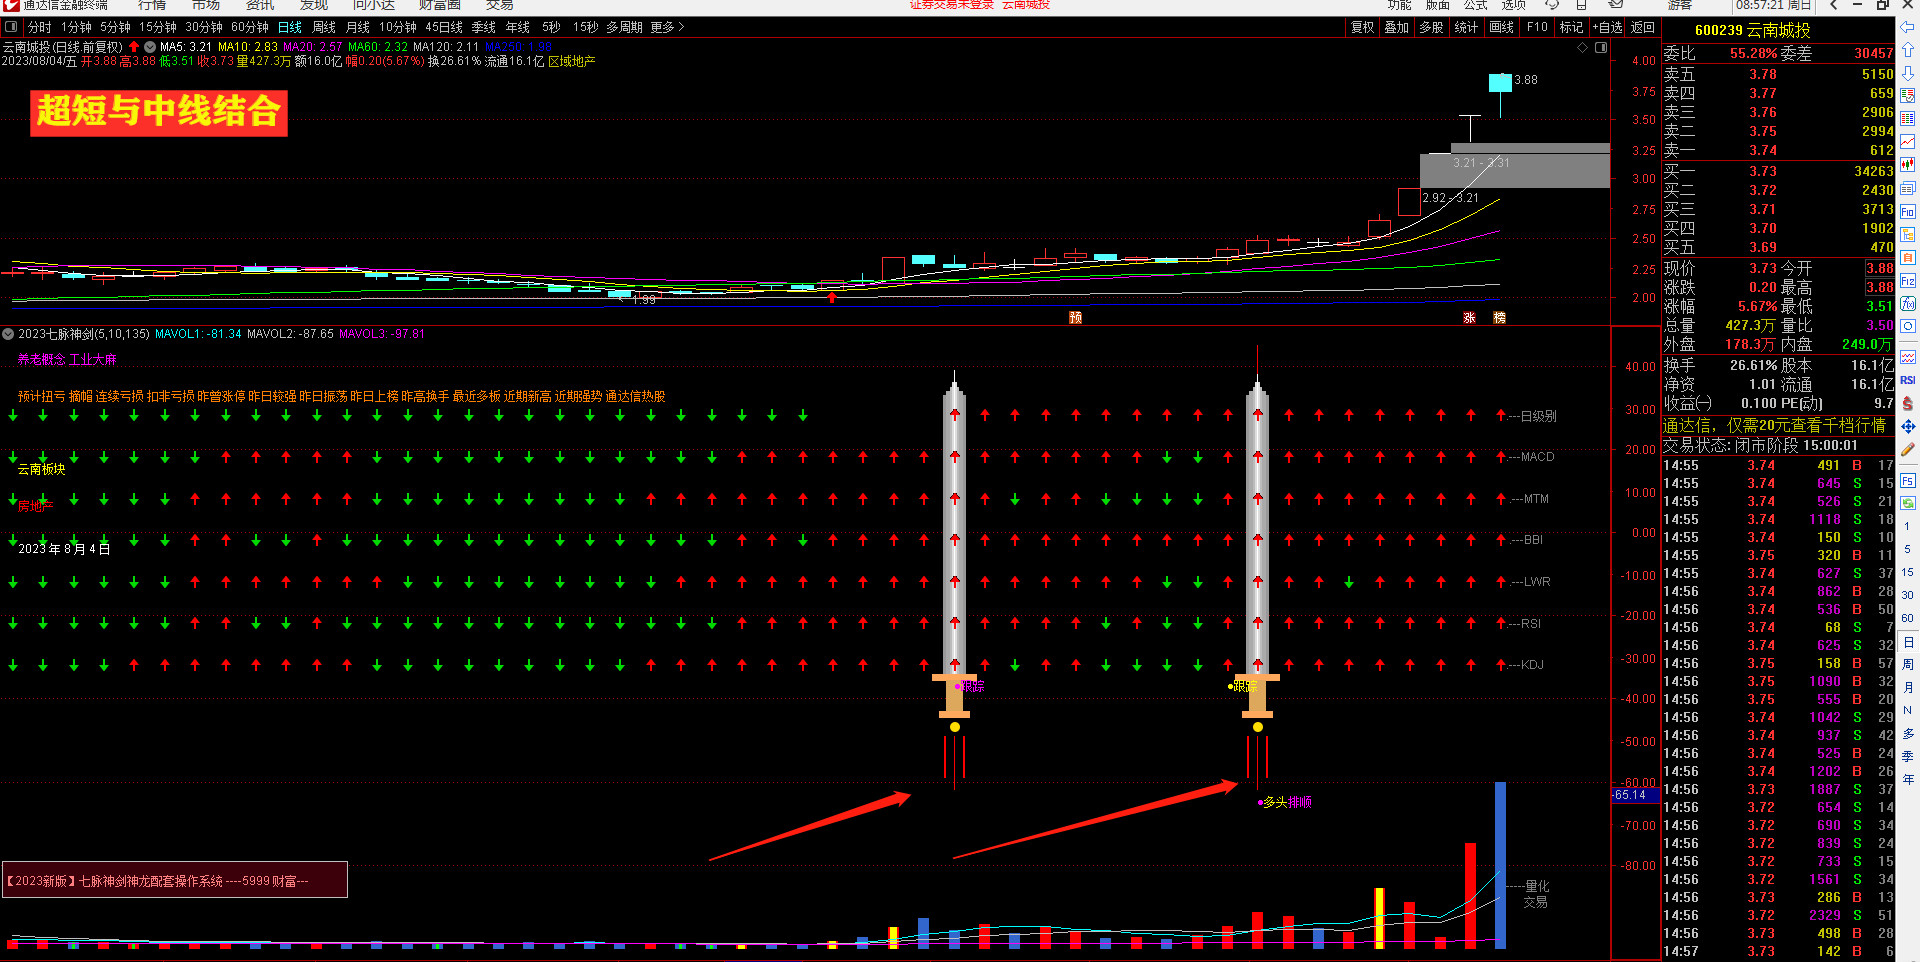The width and height of the screenshot is (1920, 962).
Task: Click the green refresh icon in sidebar
Action: coord(1908,504)
